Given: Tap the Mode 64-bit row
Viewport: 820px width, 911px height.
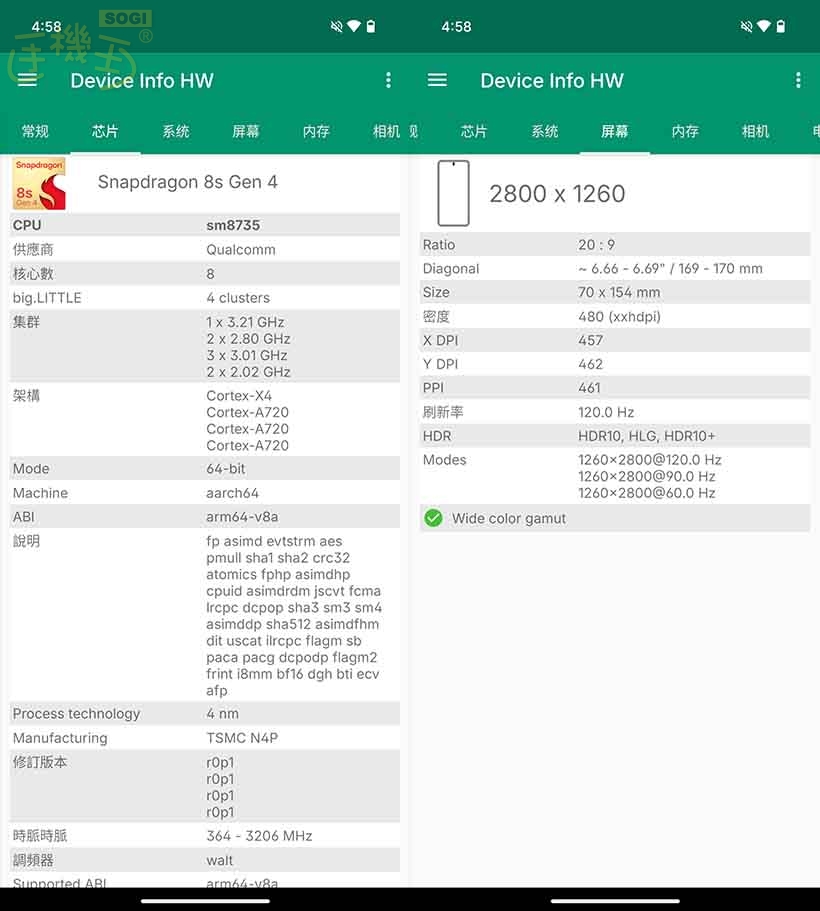Looking at the screenshot, I should click(205, 468).
